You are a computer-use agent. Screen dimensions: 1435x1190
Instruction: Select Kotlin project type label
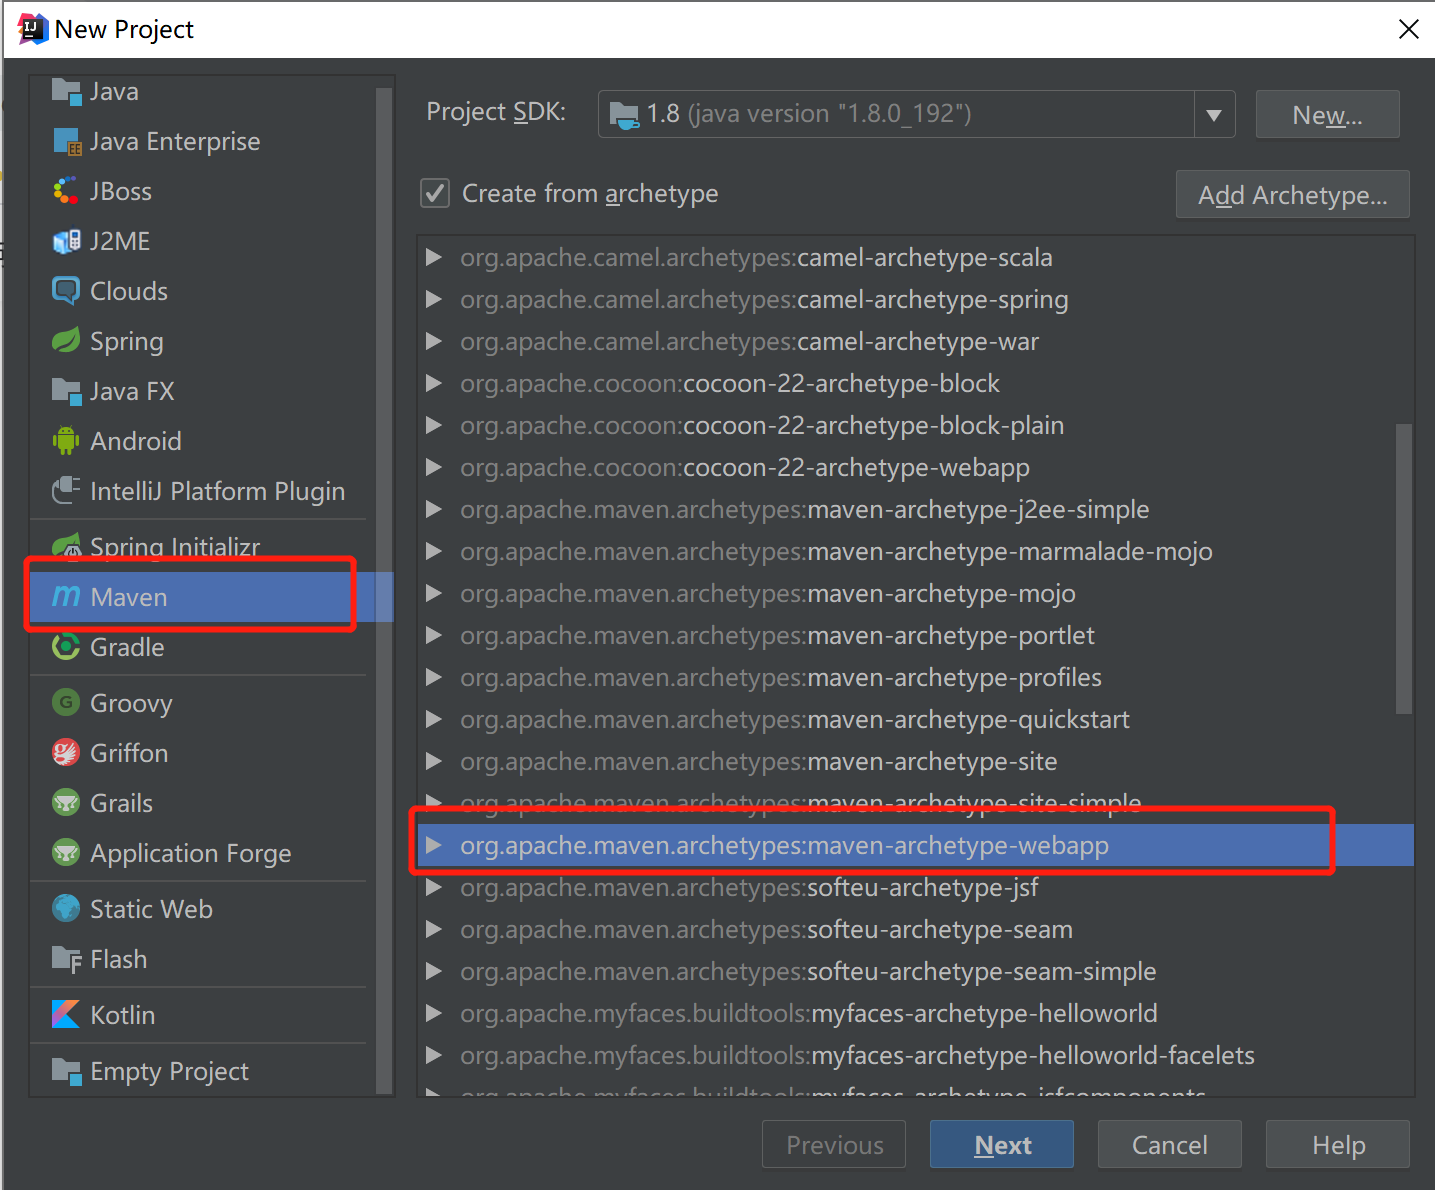pos(123,1015)
